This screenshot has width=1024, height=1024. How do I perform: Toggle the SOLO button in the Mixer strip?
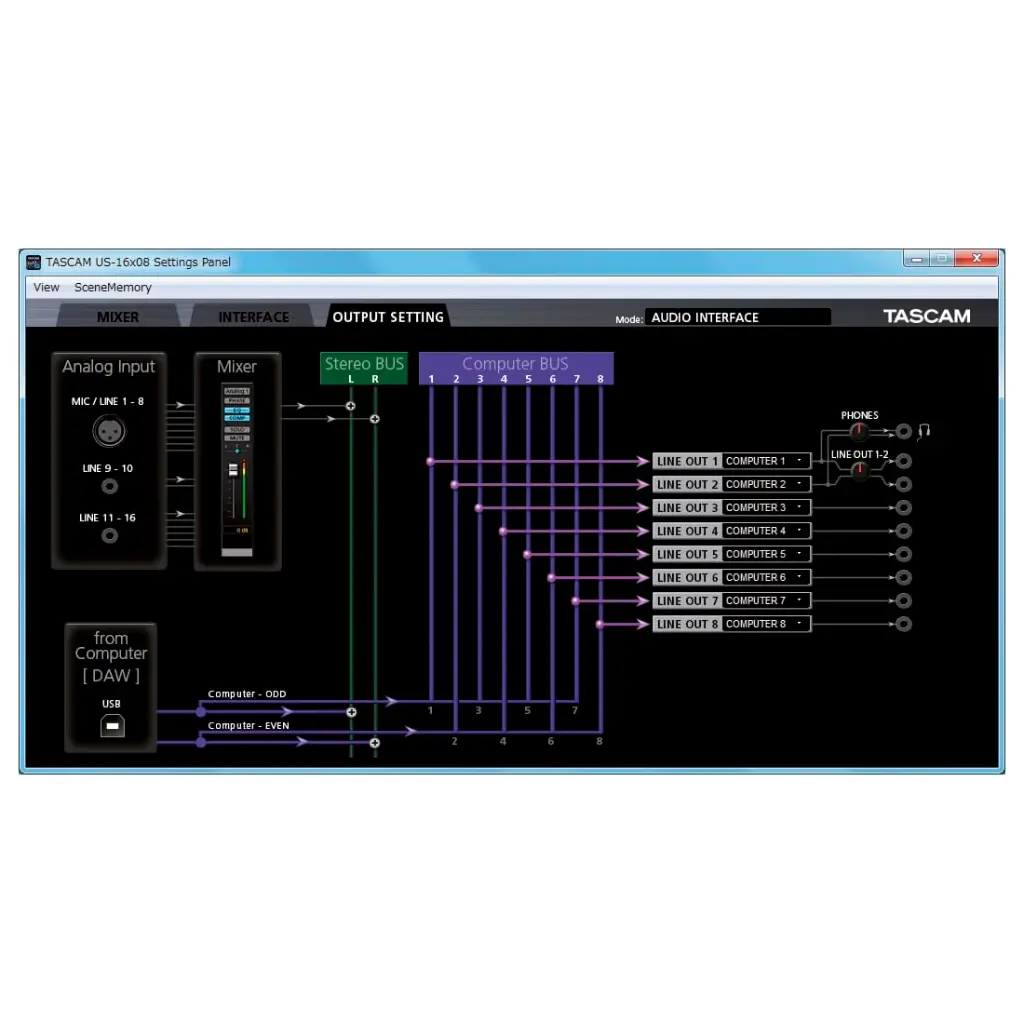point(236,429)
